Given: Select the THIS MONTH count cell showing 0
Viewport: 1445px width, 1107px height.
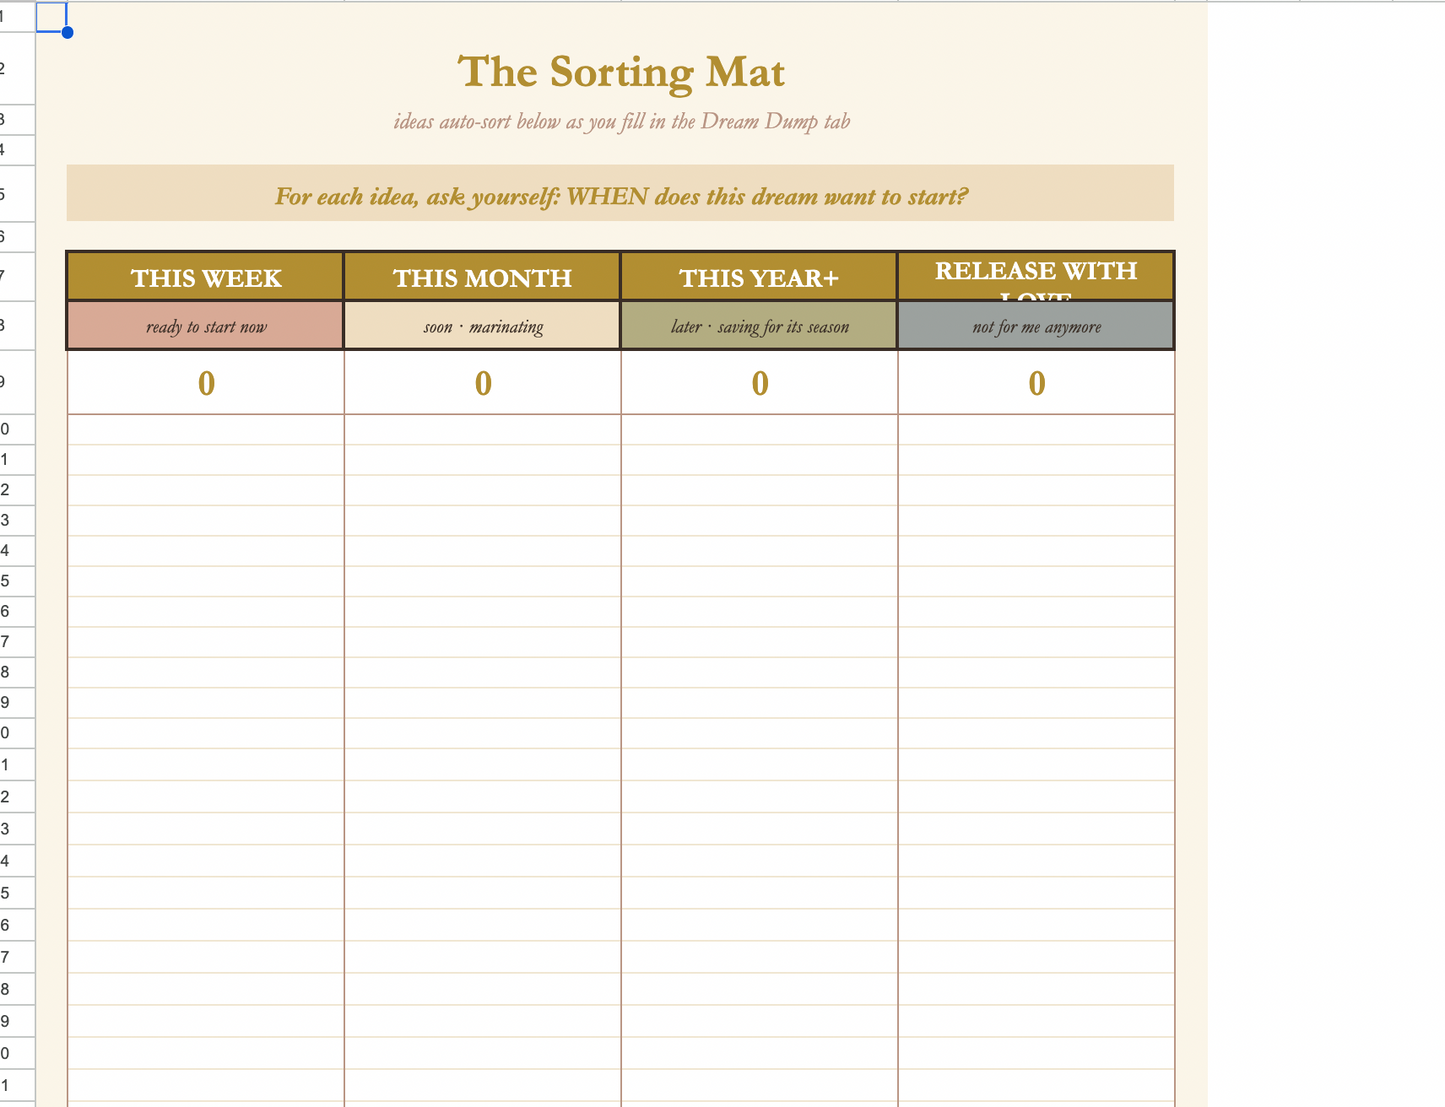Looking at the screenshot, I should click(x=482, y=383).
